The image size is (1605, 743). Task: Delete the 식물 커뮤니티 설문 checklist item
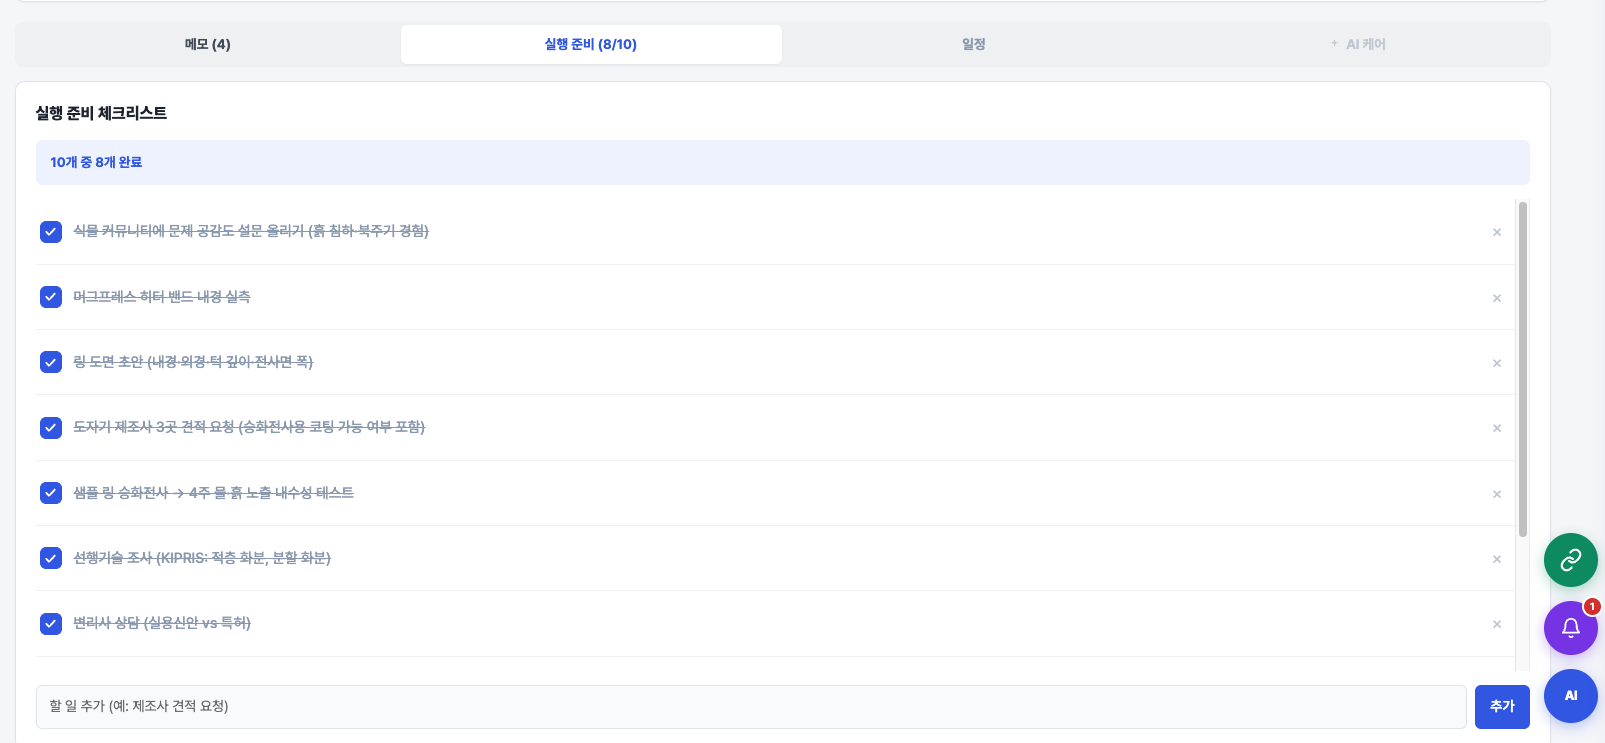tap(1497, 232)
